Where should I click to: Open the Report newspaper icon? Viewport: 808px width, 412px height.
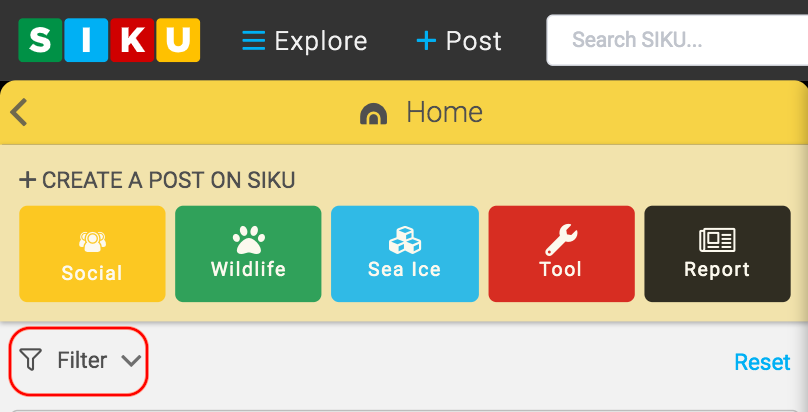[x=717, y=240]
